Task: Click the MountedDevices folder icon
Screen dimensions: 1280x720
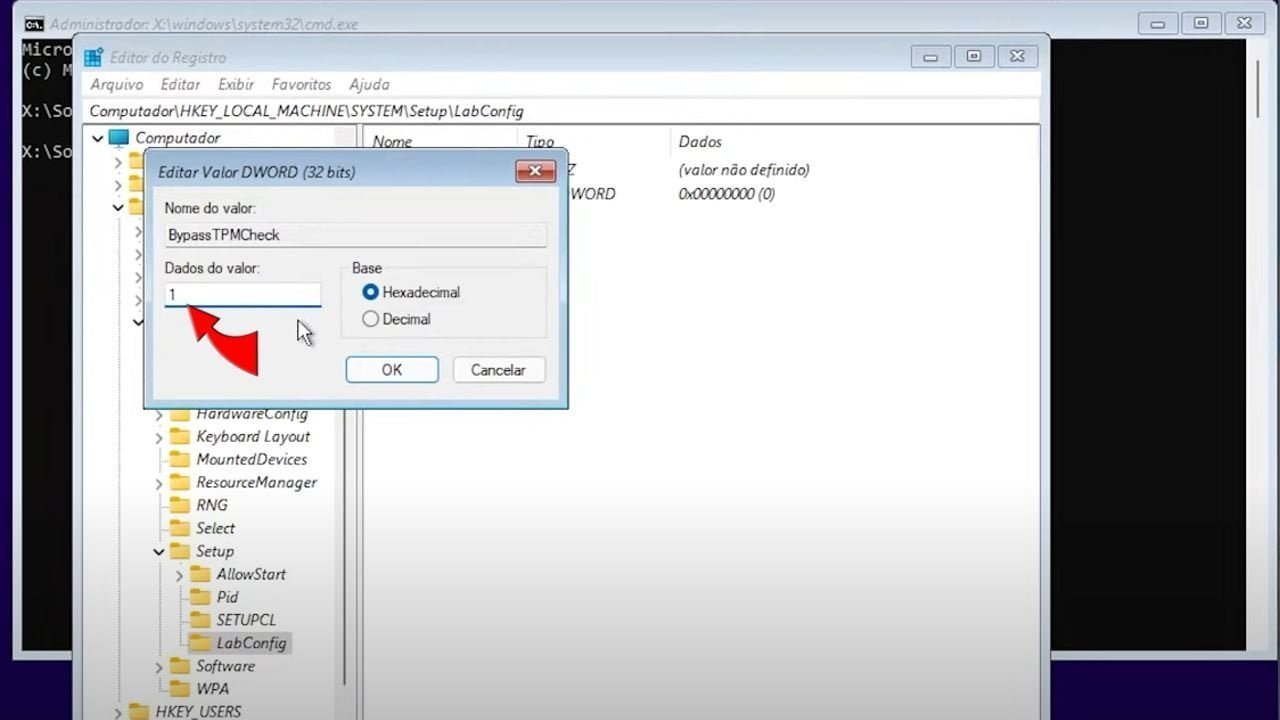Action: (180, 459)
